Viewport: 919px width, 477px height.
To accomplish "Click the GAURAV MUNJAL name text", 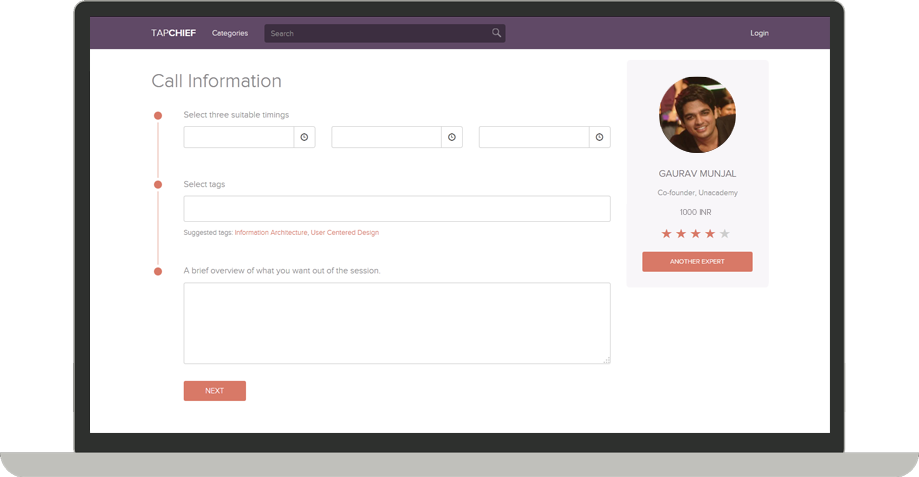I will coord(697,173).
